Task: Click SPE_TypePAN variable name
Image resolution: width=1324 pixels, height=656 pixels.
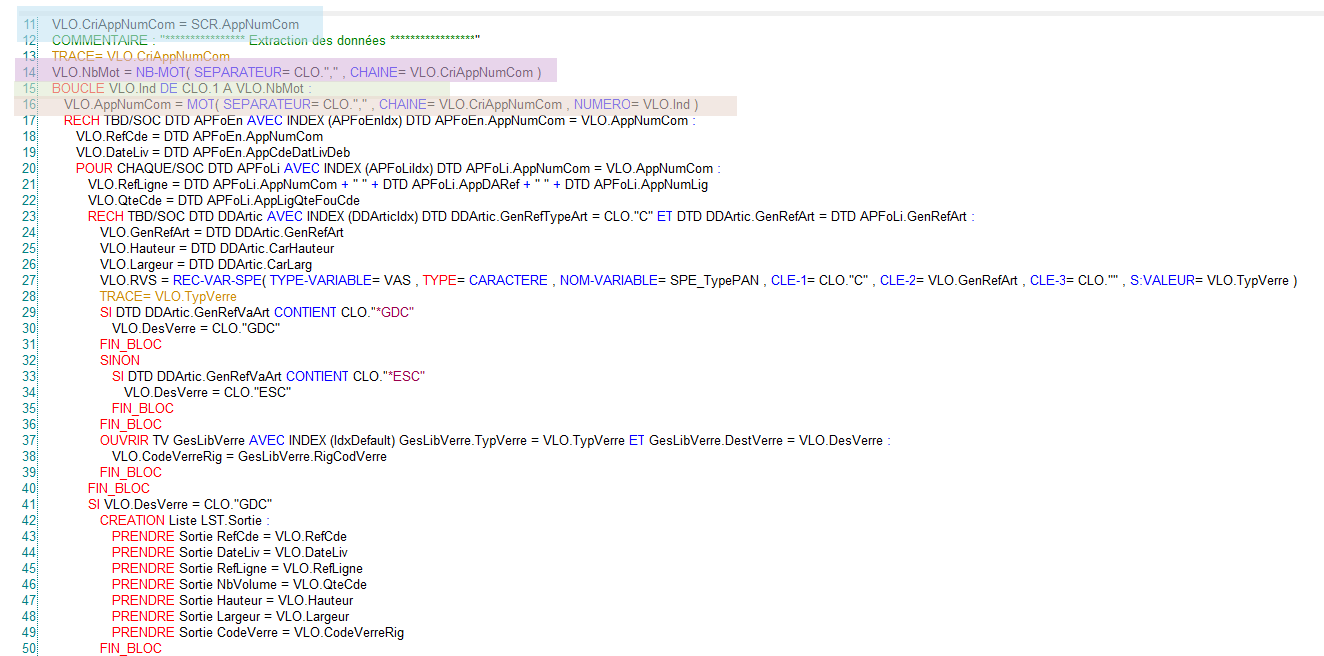Action: coord(712,280)
